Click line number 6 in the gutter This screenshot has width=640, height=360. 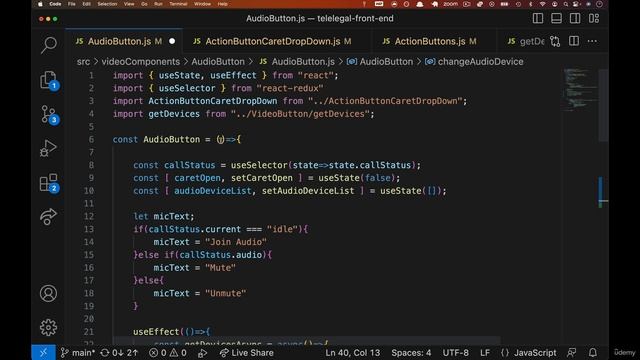point(91,140)
